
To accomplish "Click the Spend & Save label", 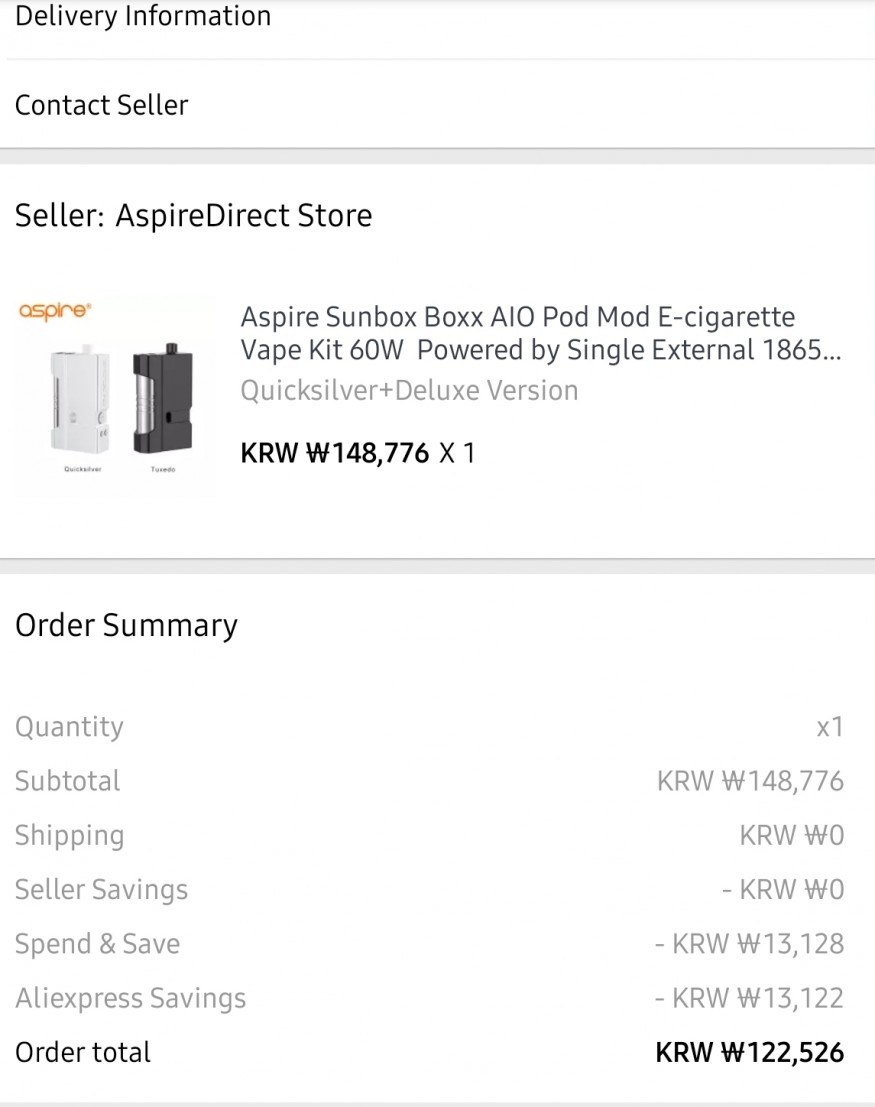I will pos(97,944).
